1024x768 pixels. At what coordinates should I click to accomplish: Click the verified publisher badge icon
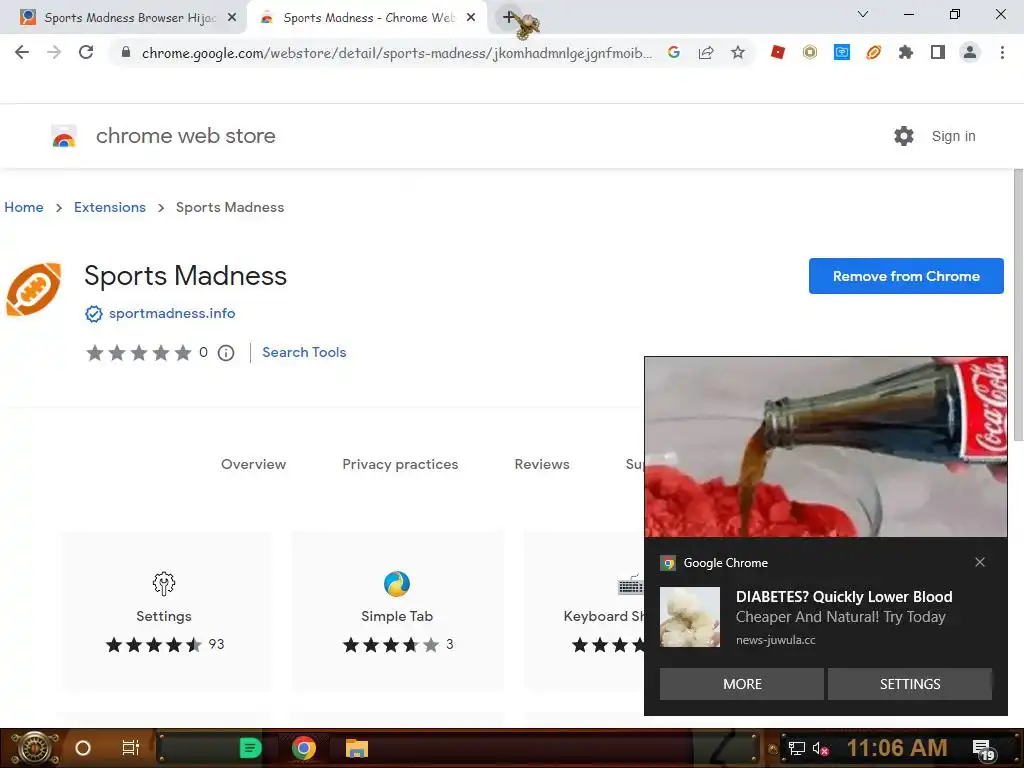tap(93, 314)
